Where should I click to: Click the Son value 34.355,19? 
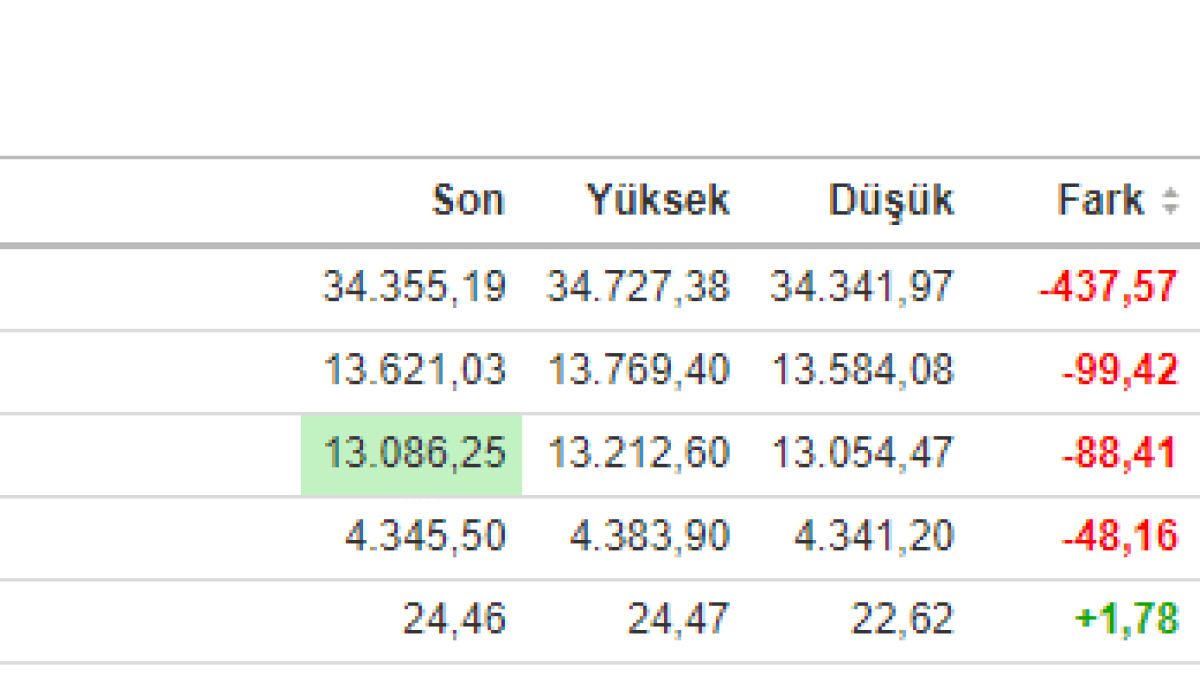click(x=414, y=288)
